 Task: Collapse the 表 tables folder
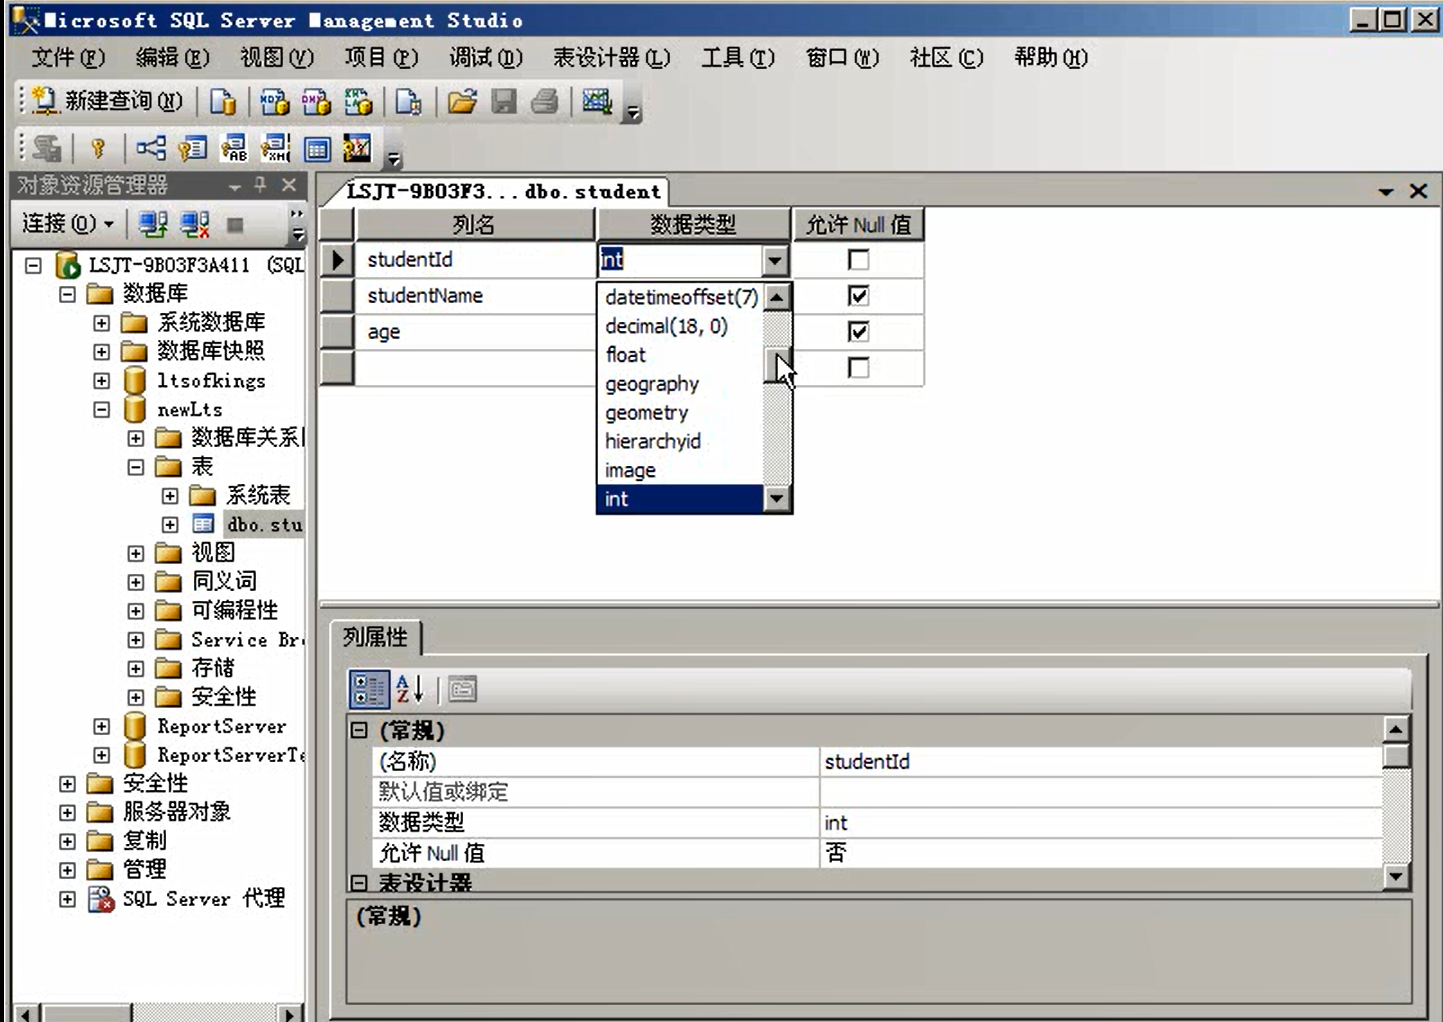[x=136, y=467]
